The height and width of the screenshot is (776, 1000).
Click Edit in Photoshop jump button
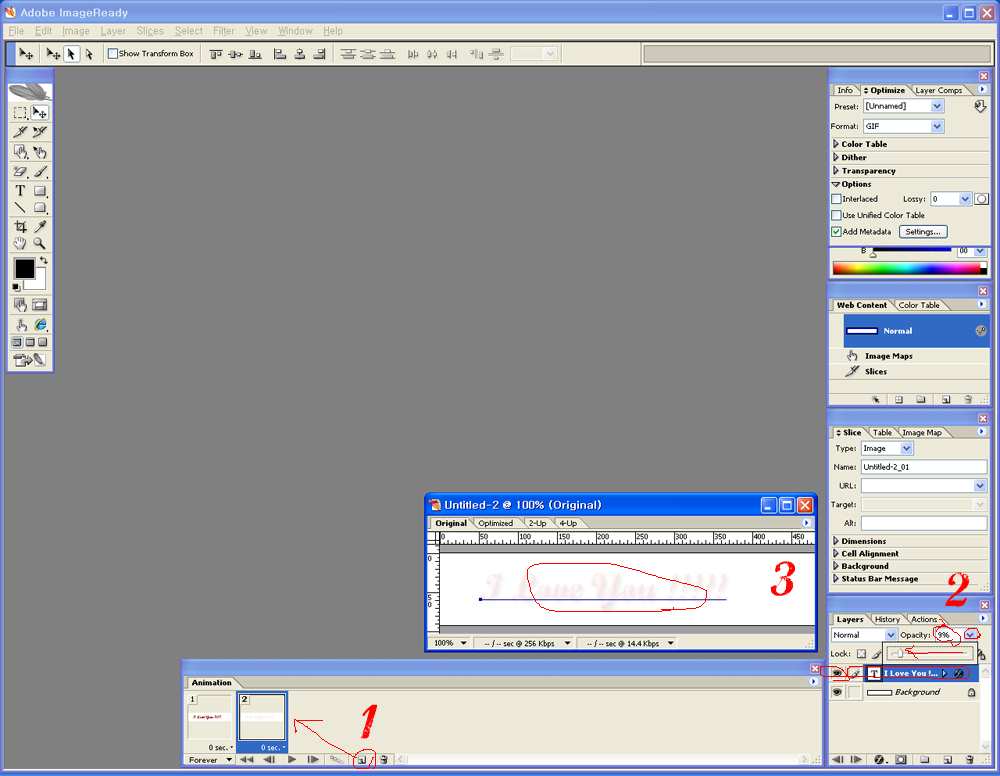point(29,361)
